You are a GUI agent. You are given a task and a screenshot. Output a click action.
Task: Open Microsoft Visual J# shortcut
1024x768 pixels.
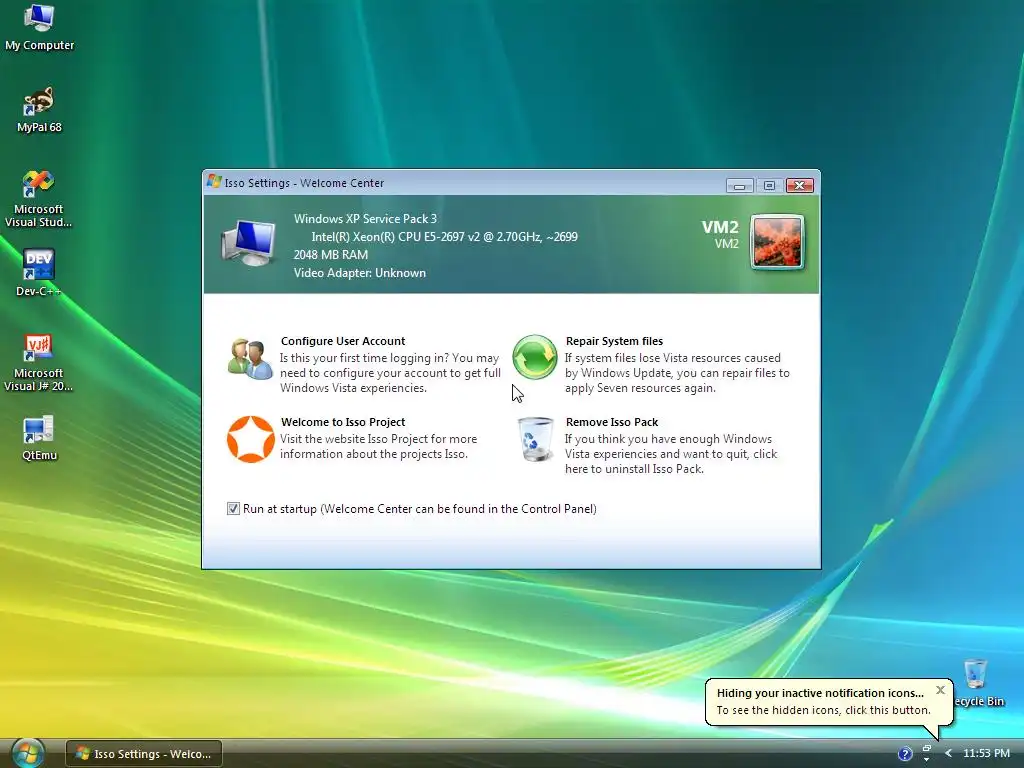(39, 363)
